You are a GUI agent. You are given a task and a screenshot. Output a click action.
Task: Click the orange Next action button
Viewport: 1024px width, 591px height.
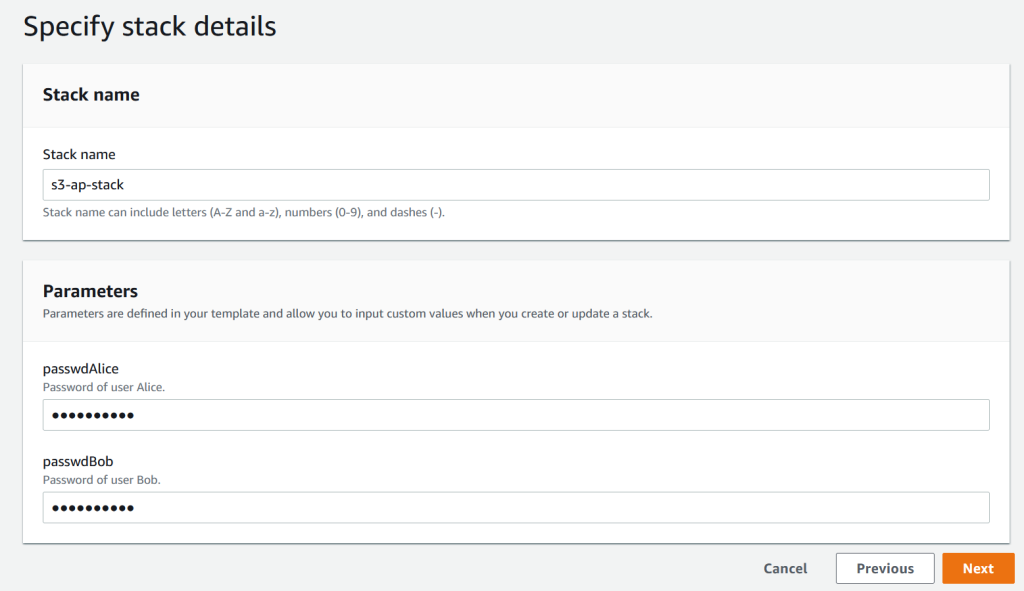click(978, 568)
